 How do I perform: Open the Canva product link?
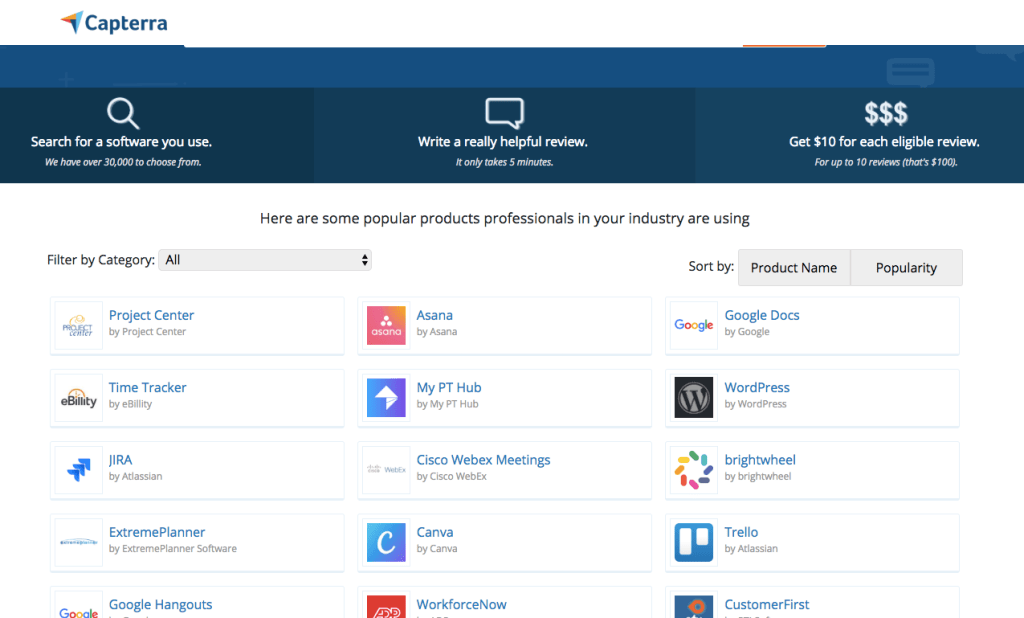pos(435,532)
